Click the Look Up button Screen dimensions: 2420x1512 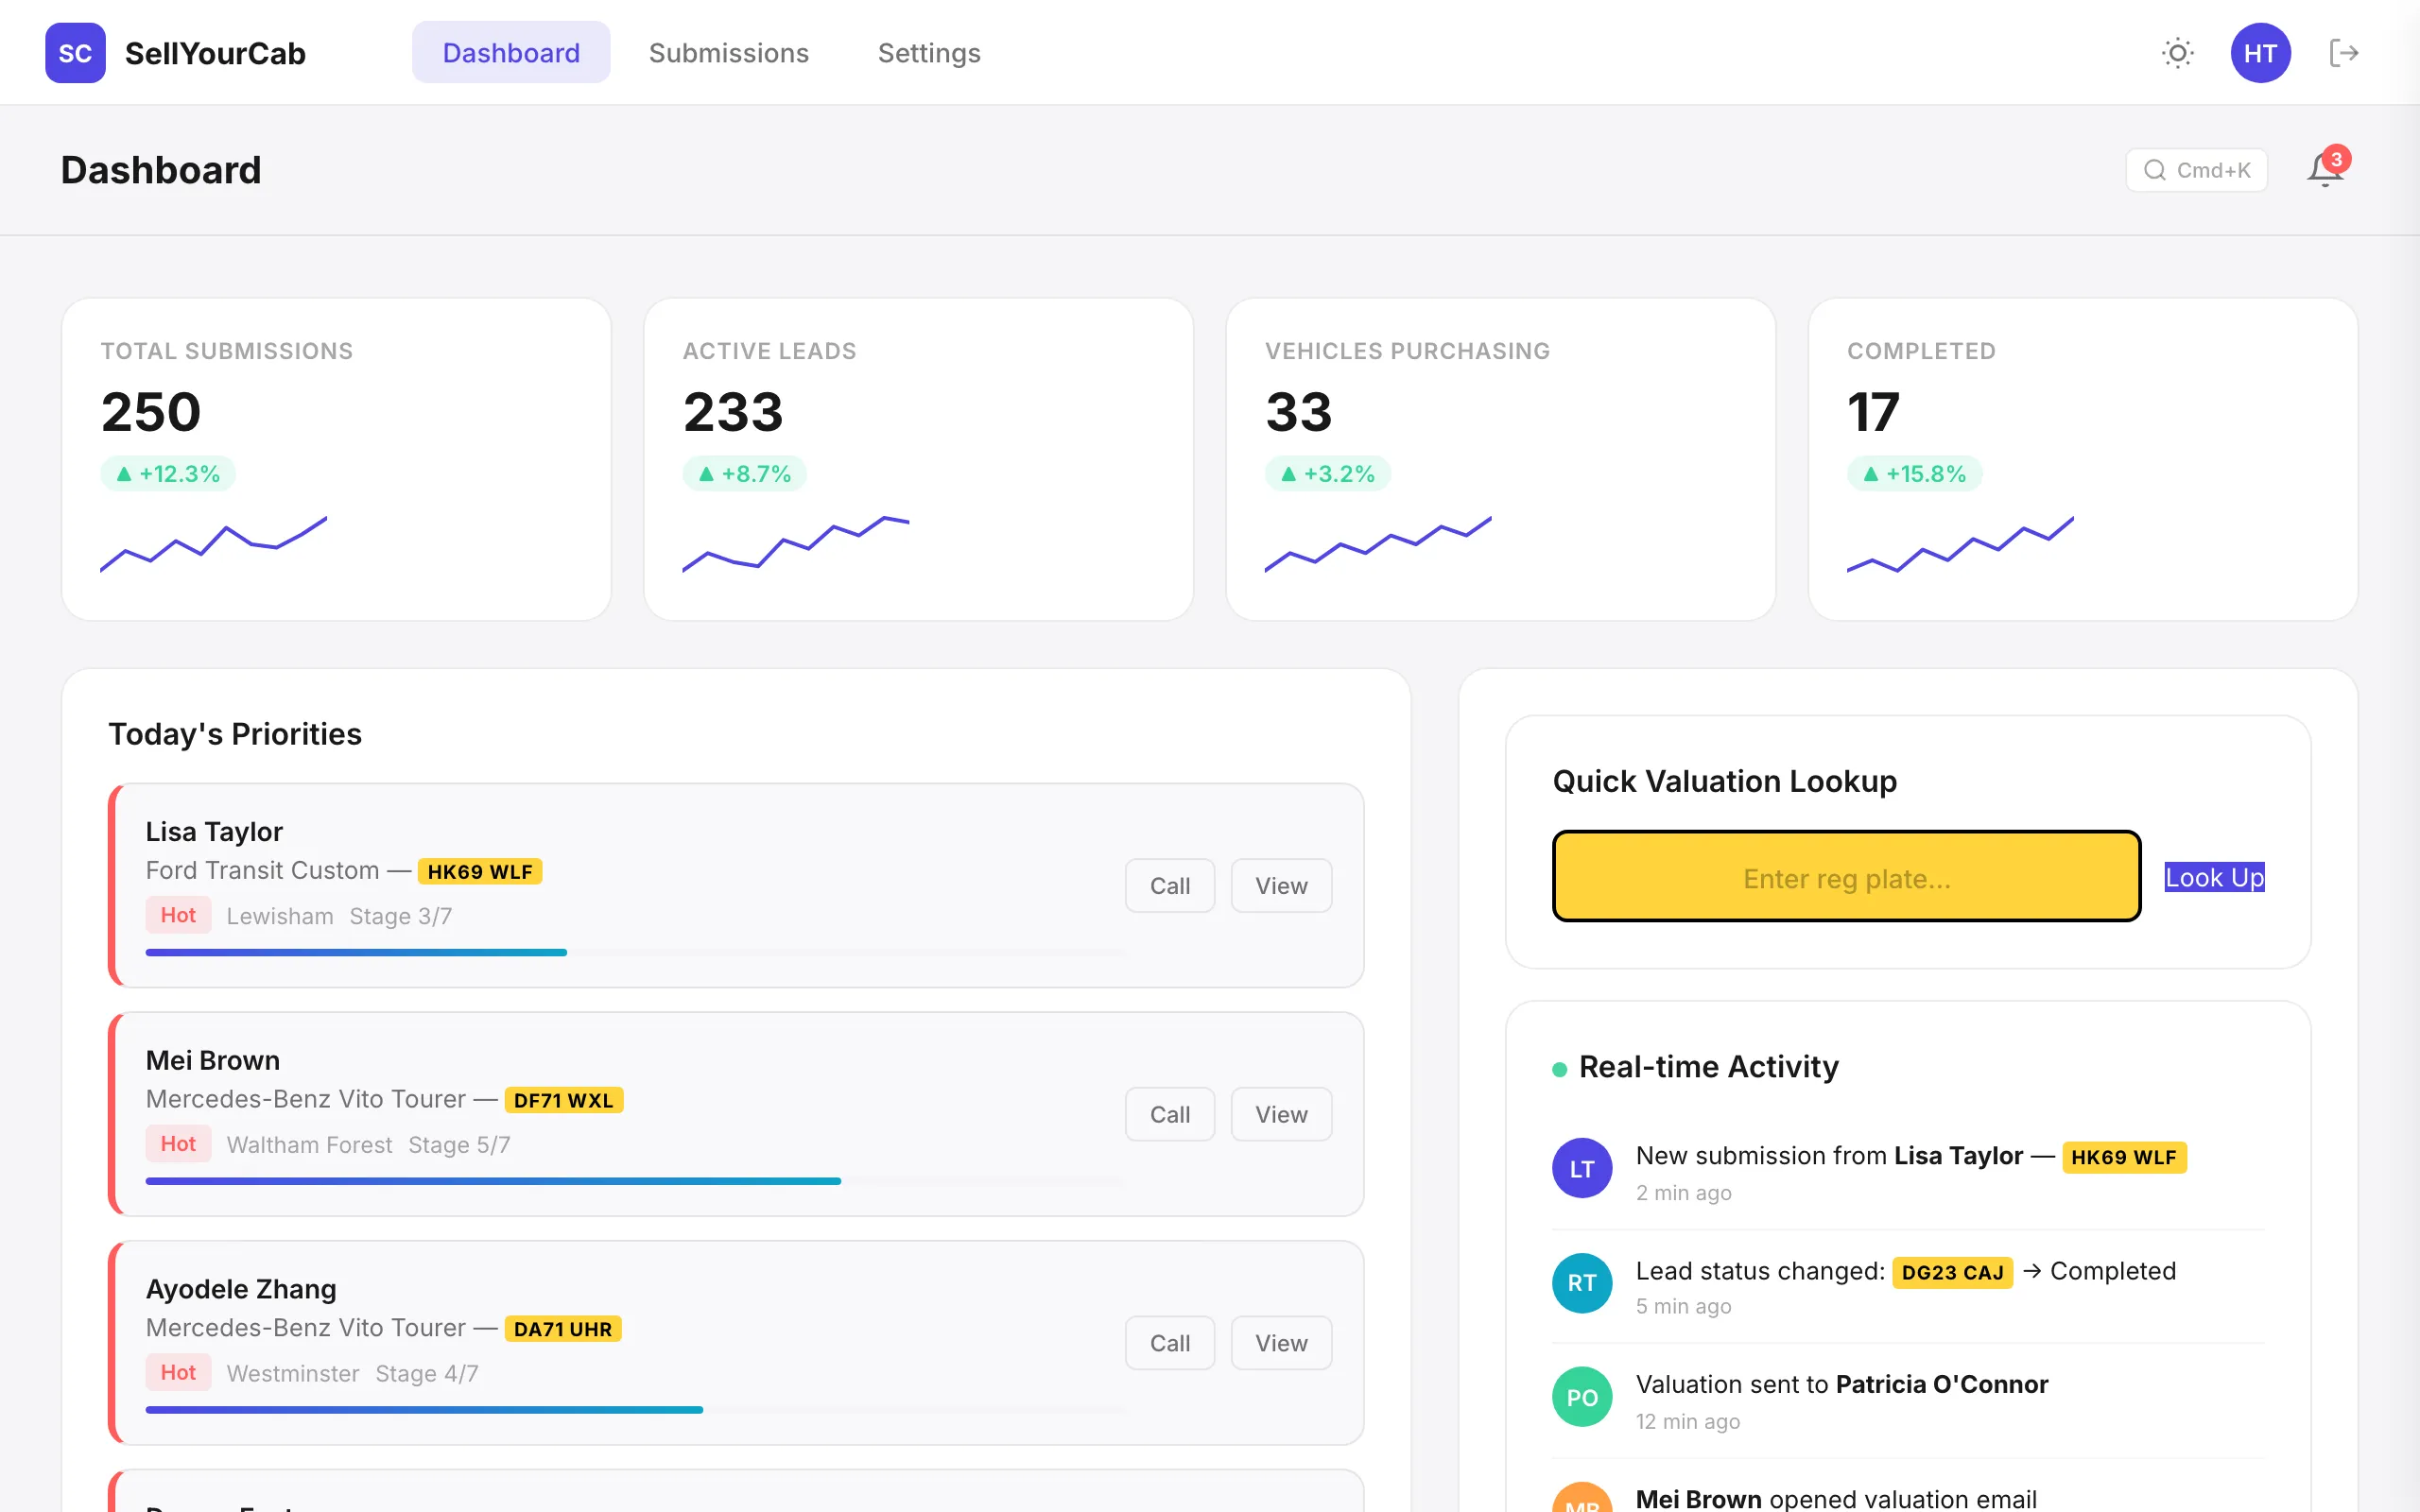click(2214, 877)
